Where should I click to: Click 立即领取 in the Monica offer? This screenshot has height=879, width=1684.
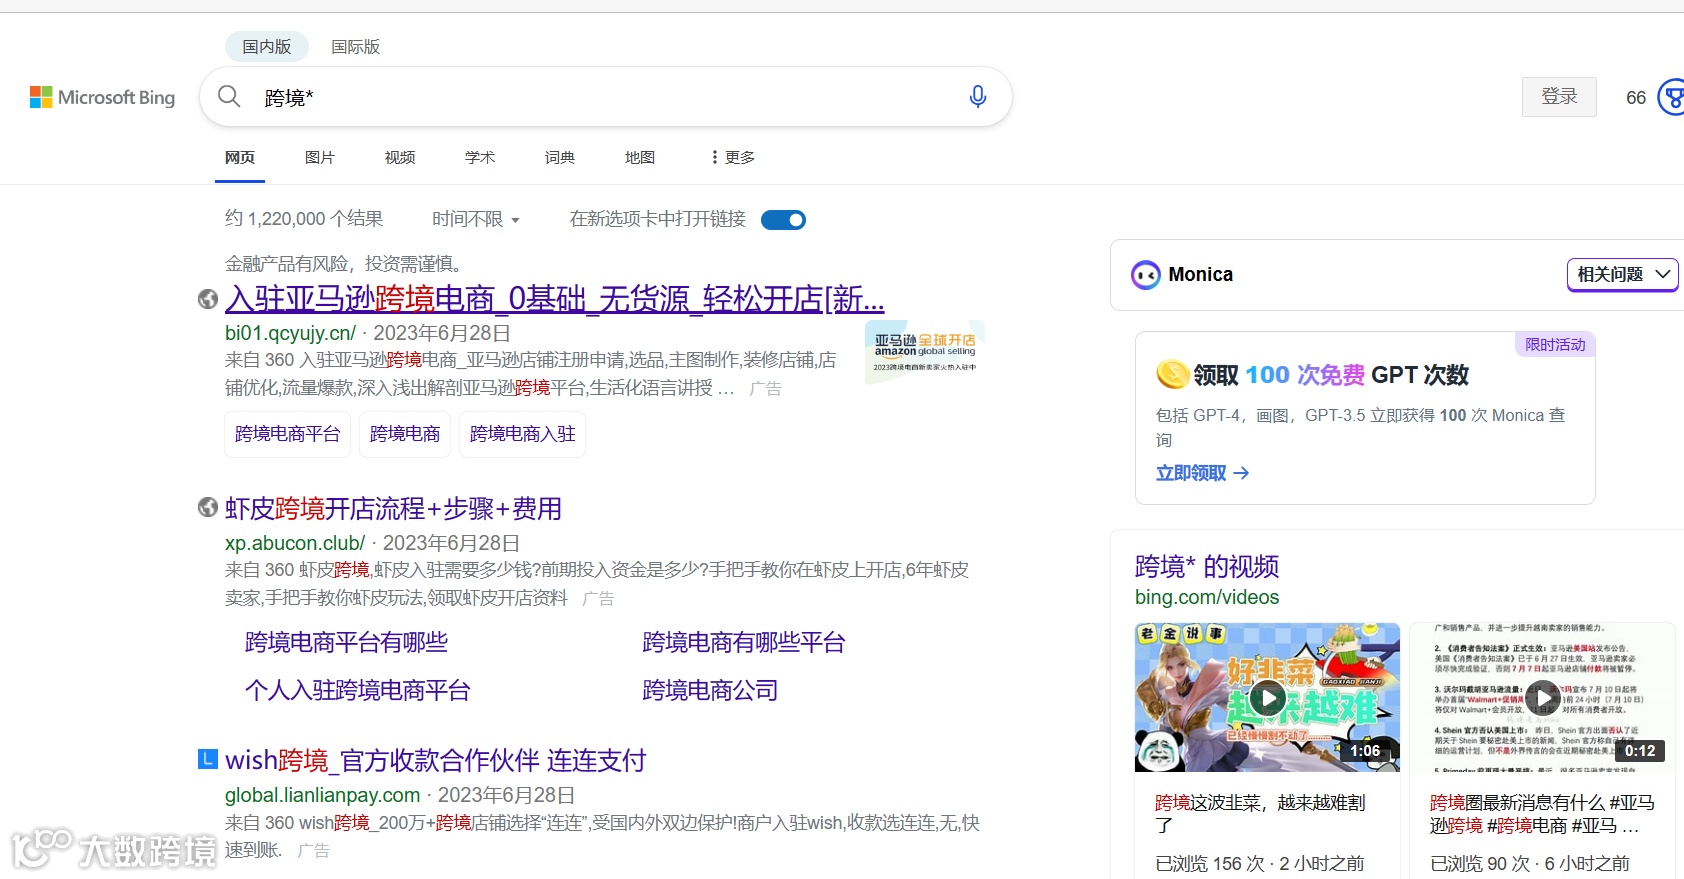1203,473
